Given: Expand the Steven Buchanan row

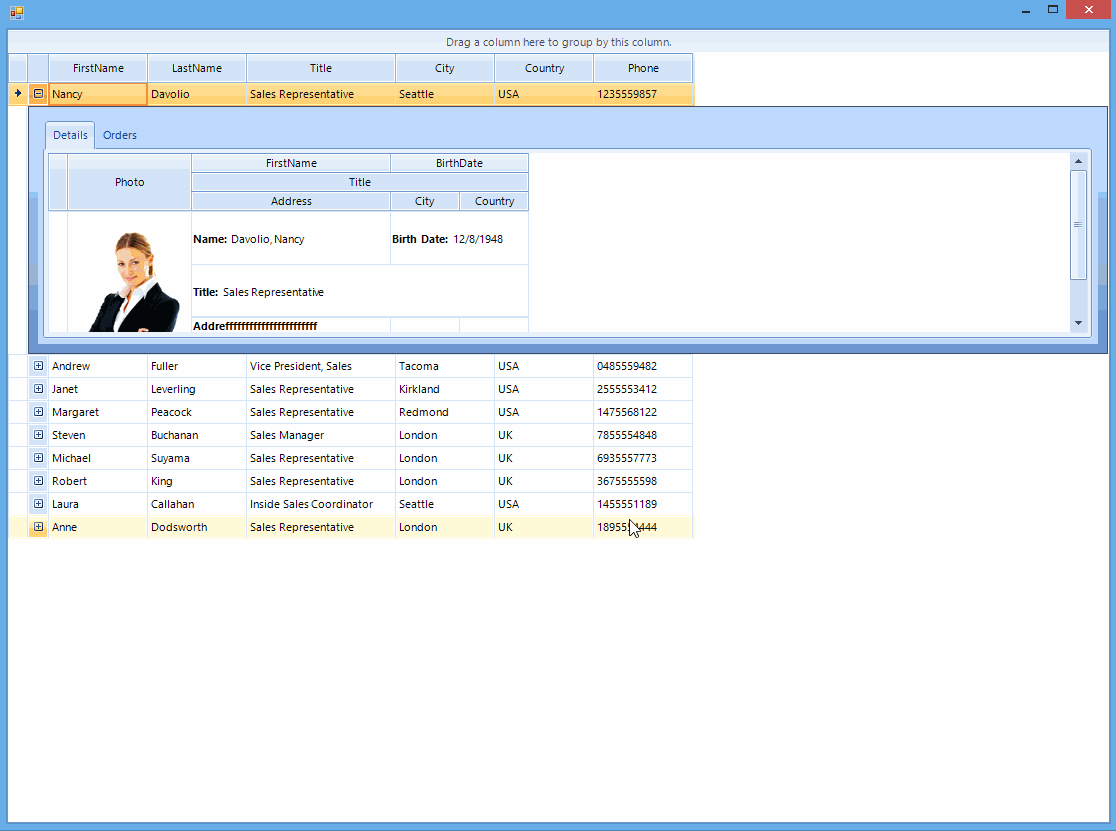Looking at the screenshot, I should pos(38,435).
